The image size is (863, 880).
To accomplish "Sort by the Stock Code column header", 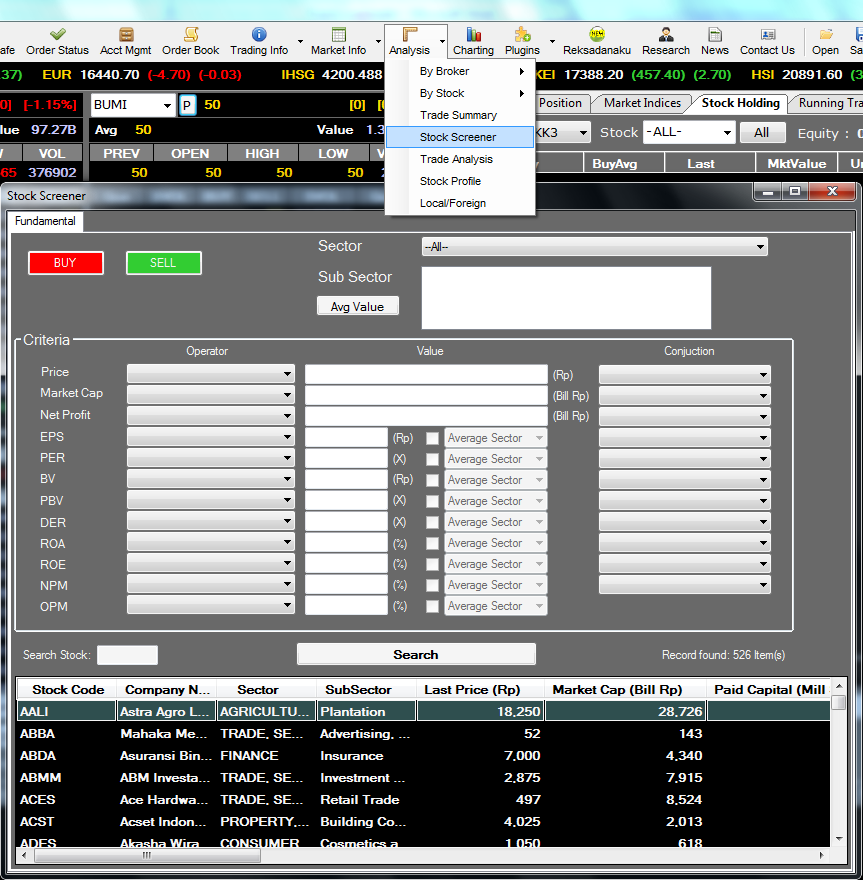I will (67, 690).
